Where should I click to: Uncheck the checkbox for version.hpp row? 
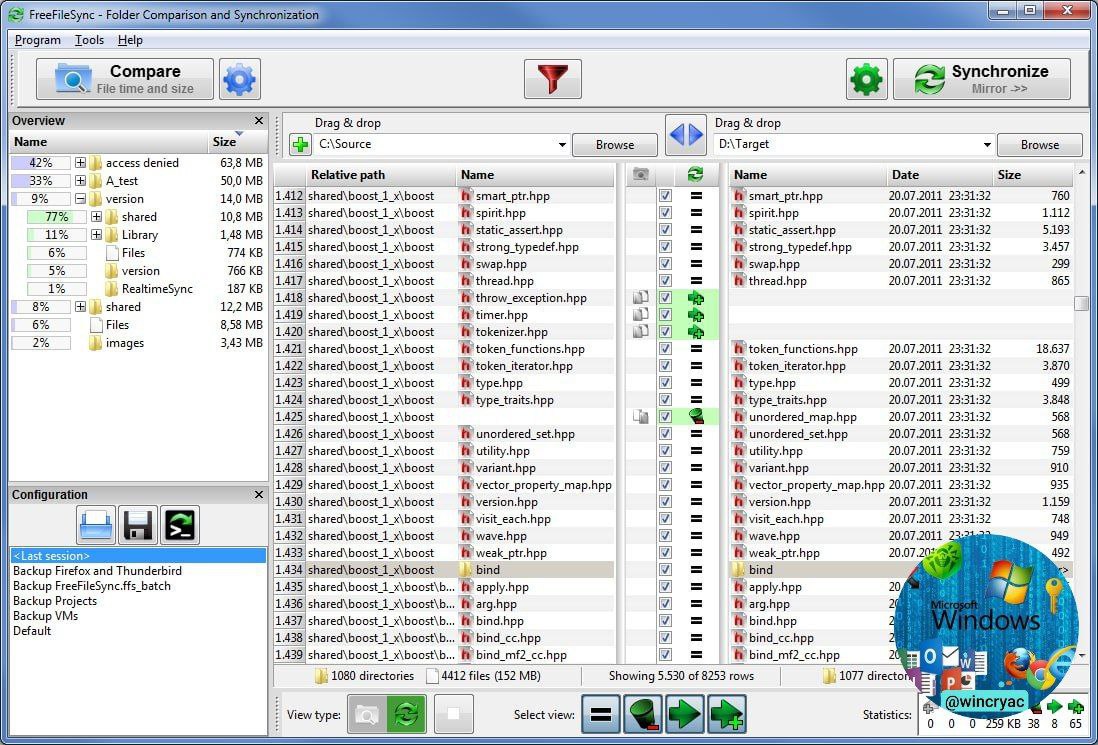(x=665, y=502)
